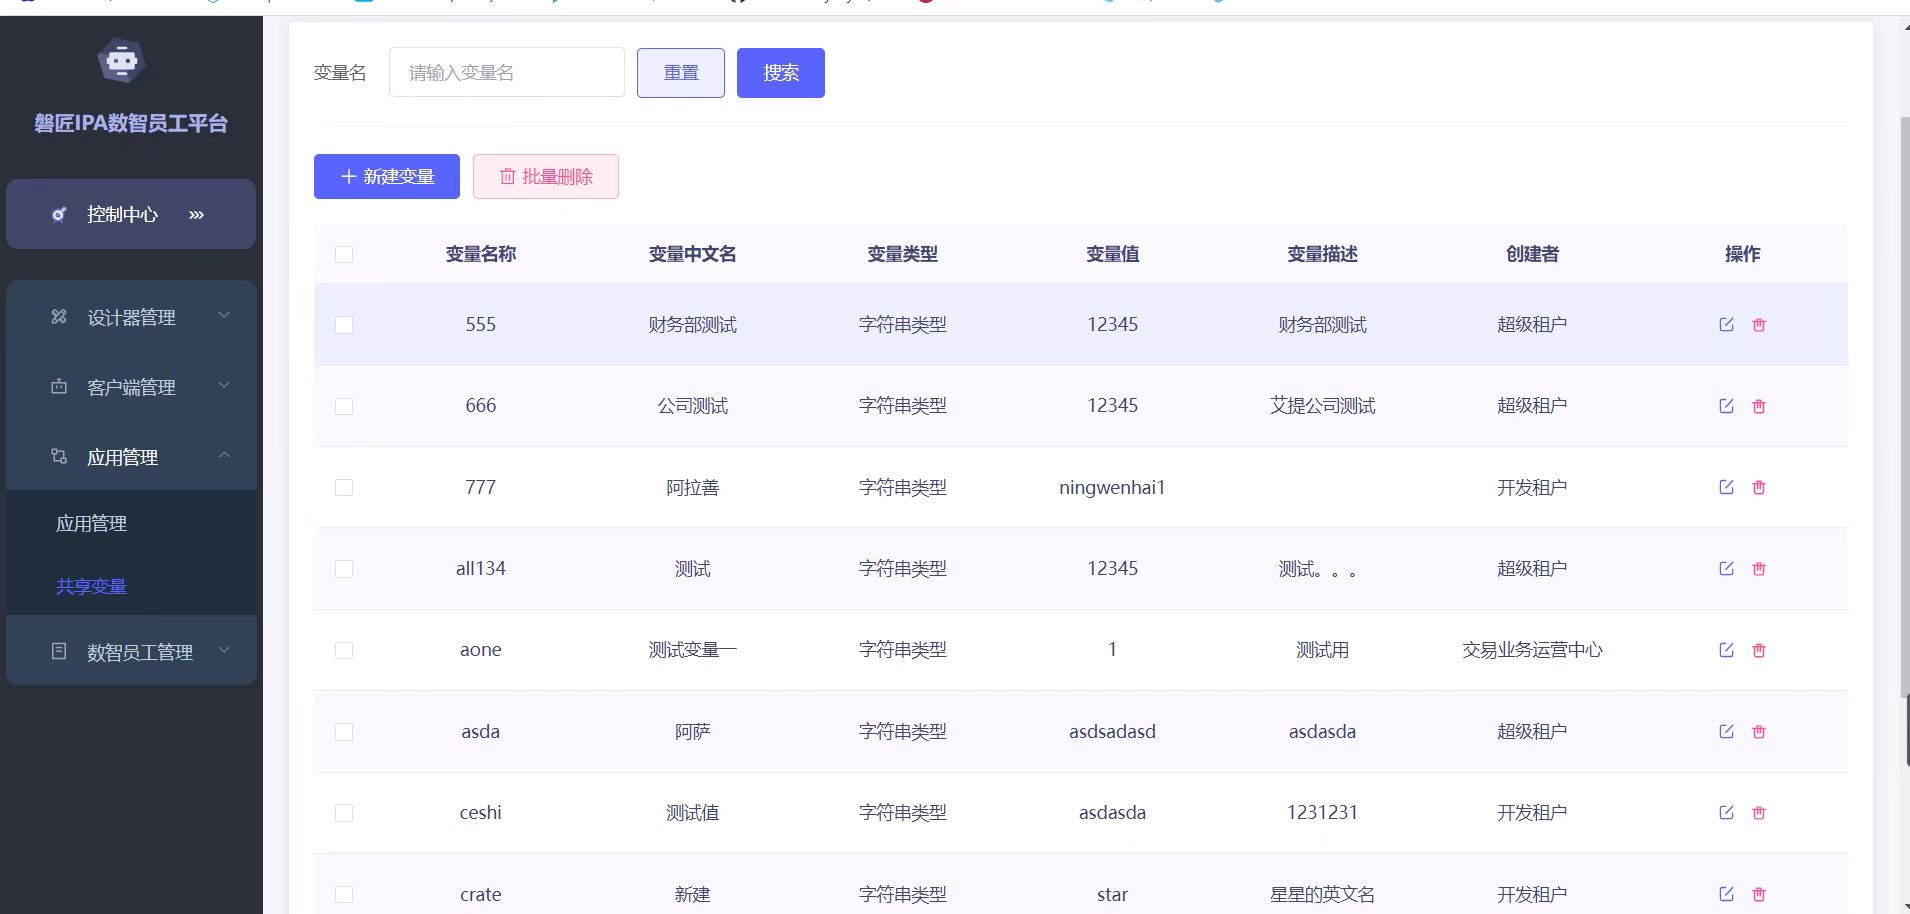Expand the 客户端管理 menu chevron
Image resolution: width=1910 pixels, height=914 pixels.
click(x=224, y=385)
